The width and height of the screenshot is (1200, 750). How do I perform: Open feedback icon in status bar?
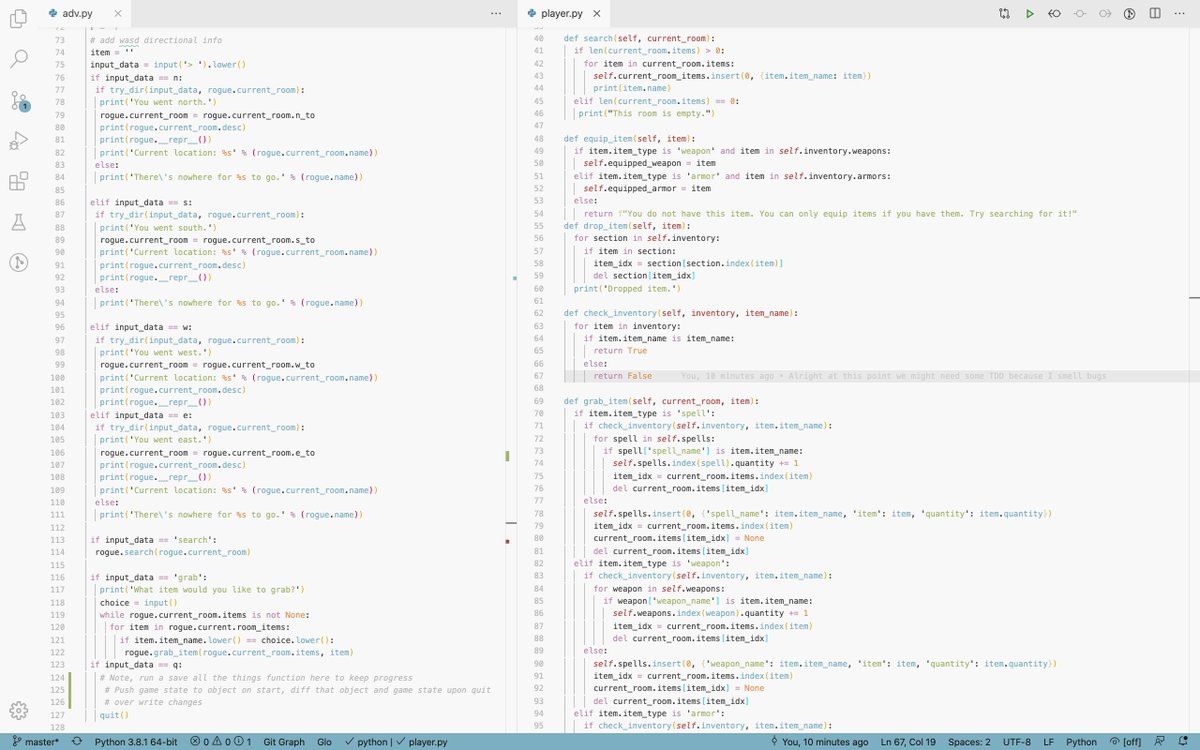[1160, 742]
